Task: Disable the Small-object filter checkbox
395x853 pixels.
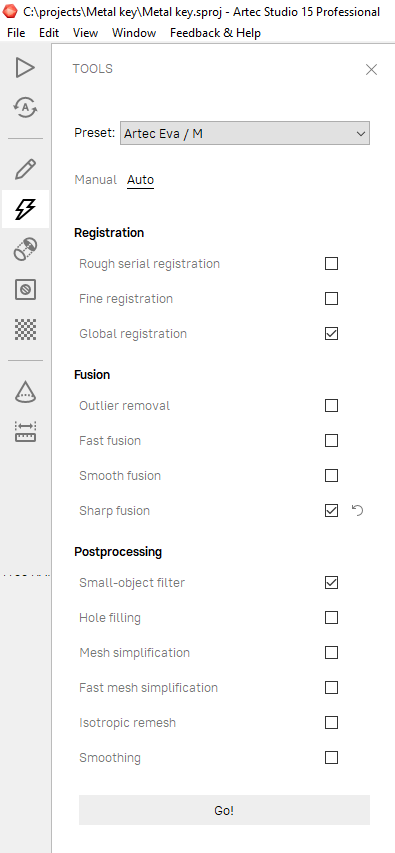Action: tap(331, 583)
